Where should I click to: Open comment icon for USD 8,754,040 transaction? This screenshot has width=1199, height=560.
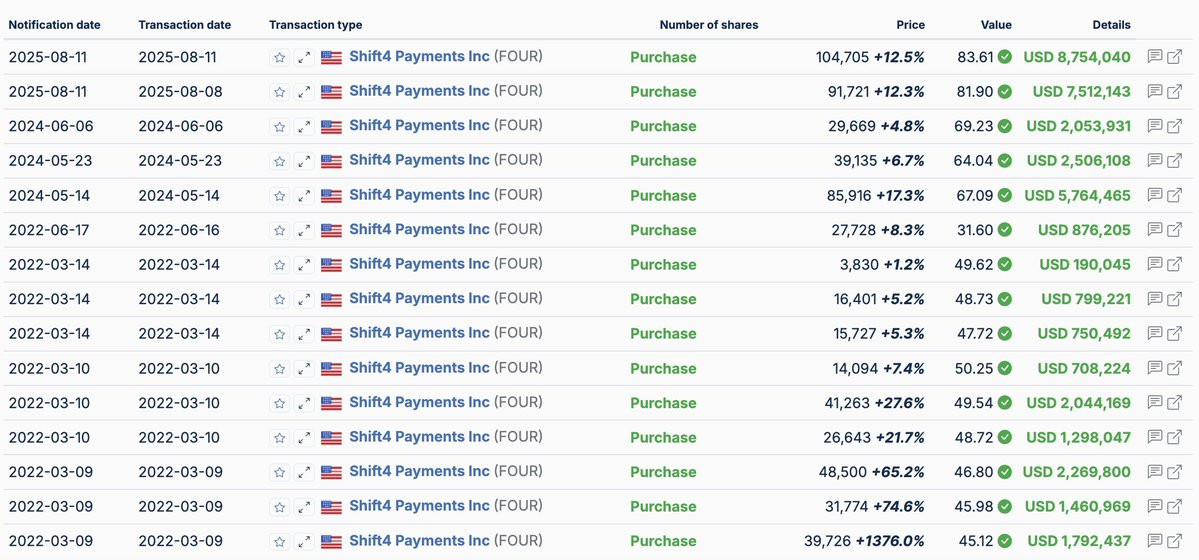(1155, 57)
